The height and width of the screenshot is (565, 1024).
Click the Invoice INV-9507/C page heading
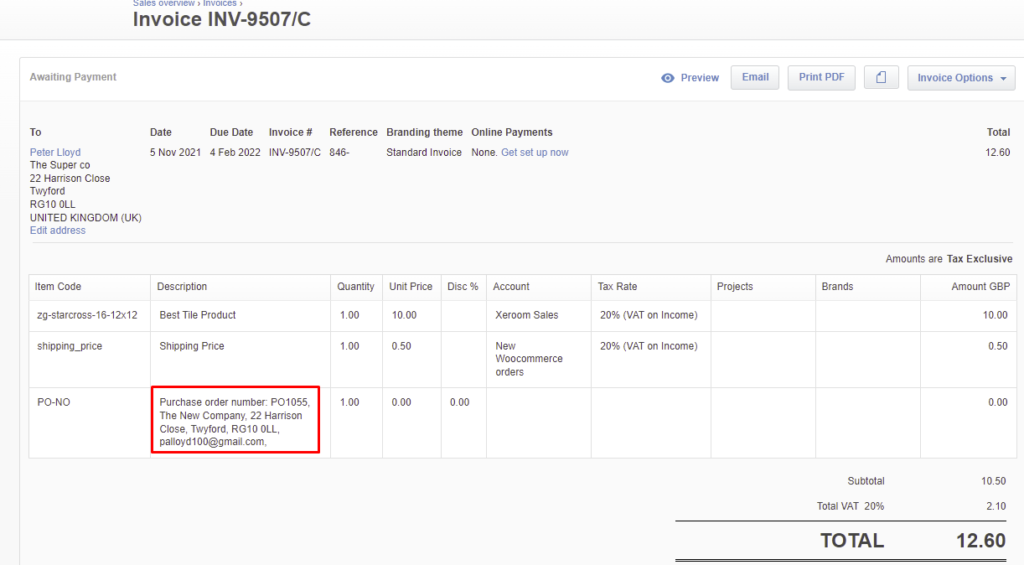click(222, 20)
